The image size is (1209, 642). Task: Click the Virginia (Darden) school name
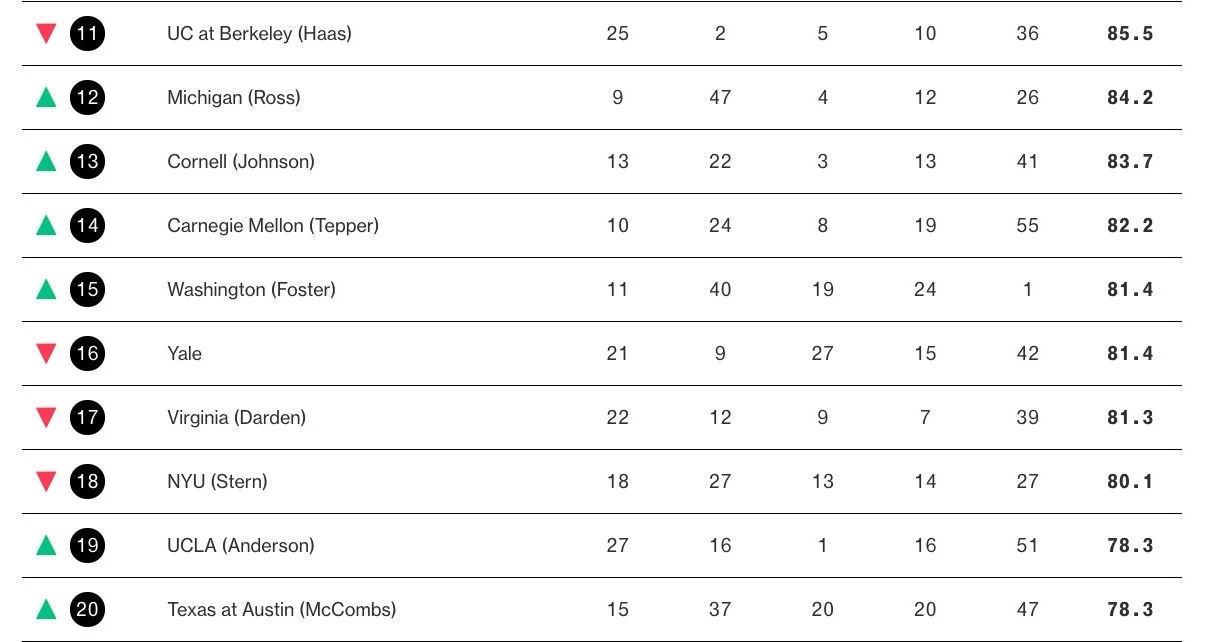click(236, 417)
